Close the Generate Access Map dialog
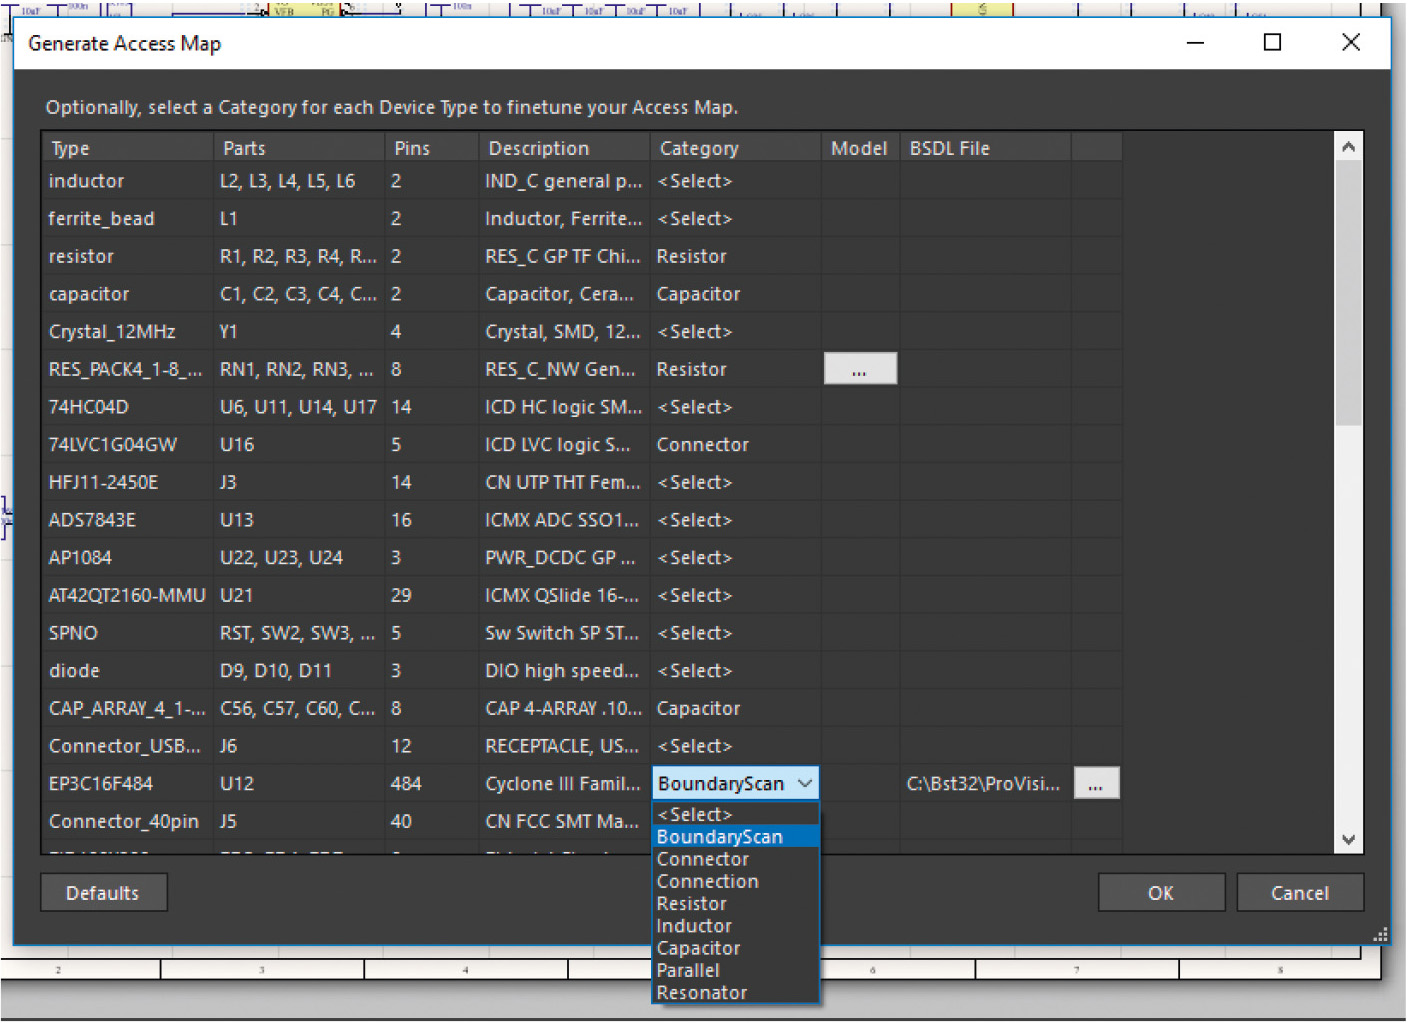This screenshot has height=1023, width=1408. coord(1350,43)
